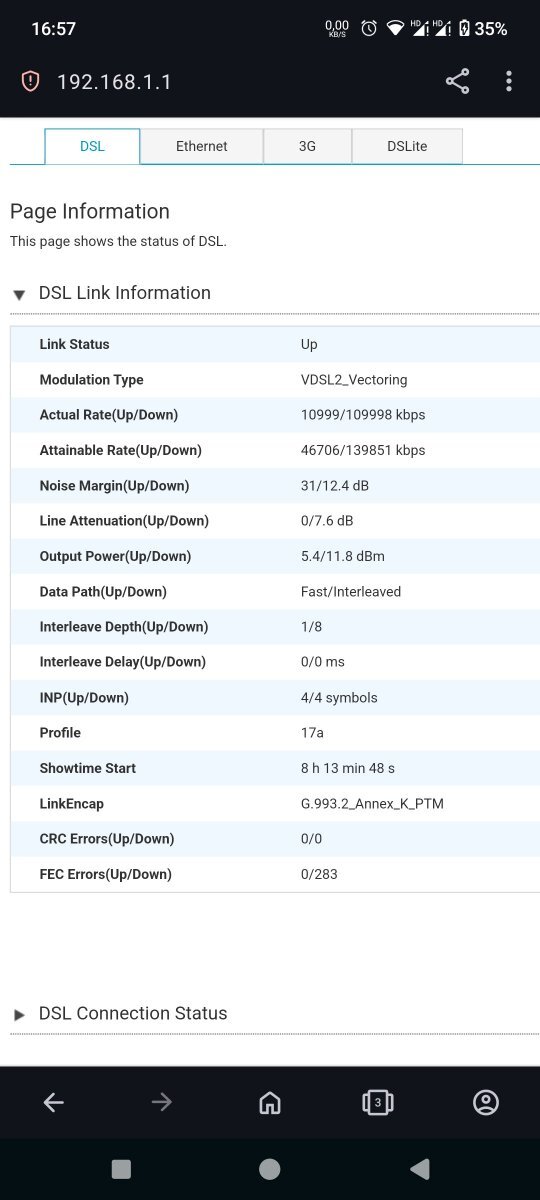Tap the Android recent apps square button

tap(121, 1169)
